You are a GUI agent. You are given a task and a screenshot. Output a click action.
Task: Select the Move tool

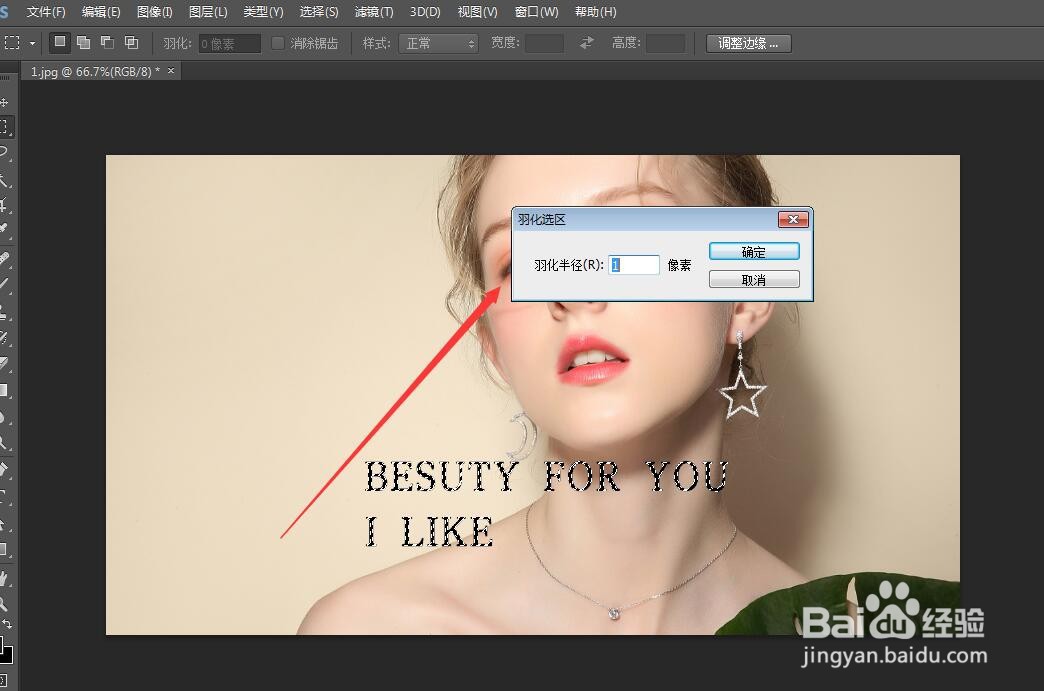[x=4, y=103]
